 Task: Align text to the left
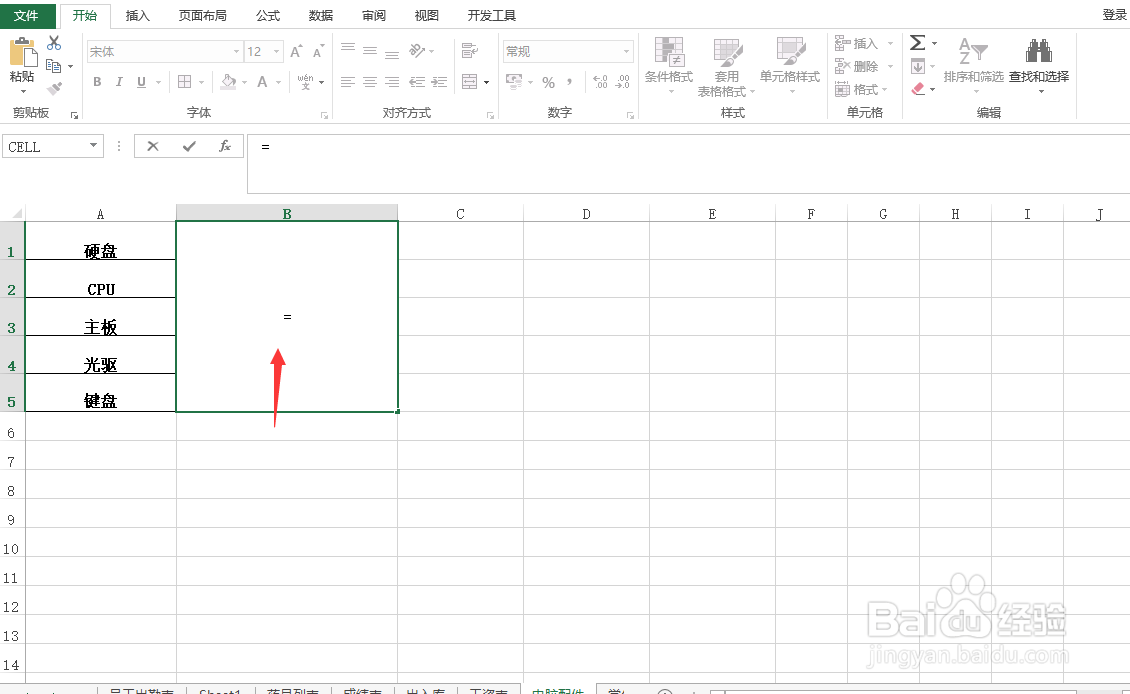[348, 82]
